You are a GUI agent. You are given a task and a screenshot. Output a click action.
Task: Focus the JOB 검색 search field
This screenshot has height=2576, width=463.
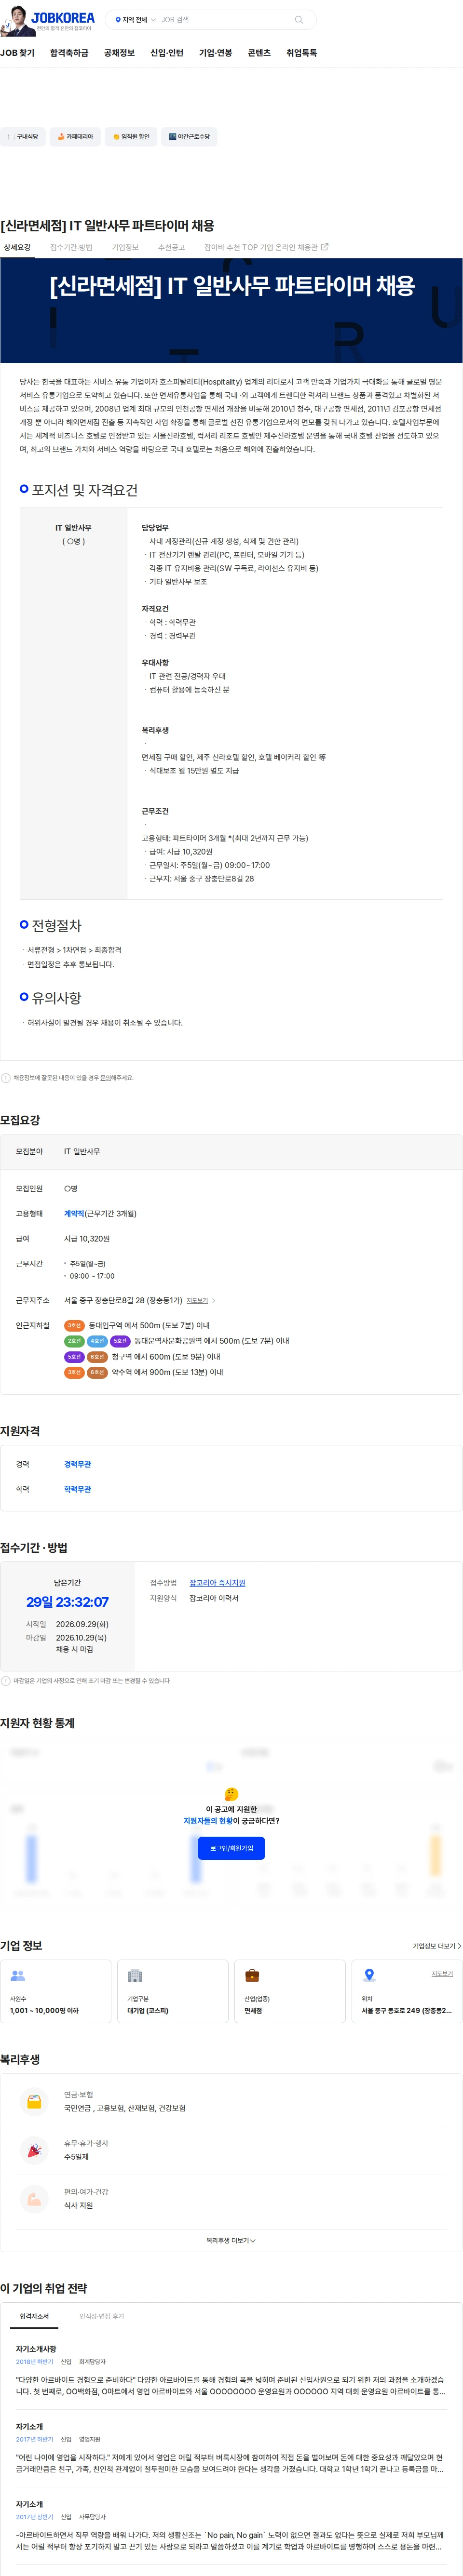(x=225, y=20)
